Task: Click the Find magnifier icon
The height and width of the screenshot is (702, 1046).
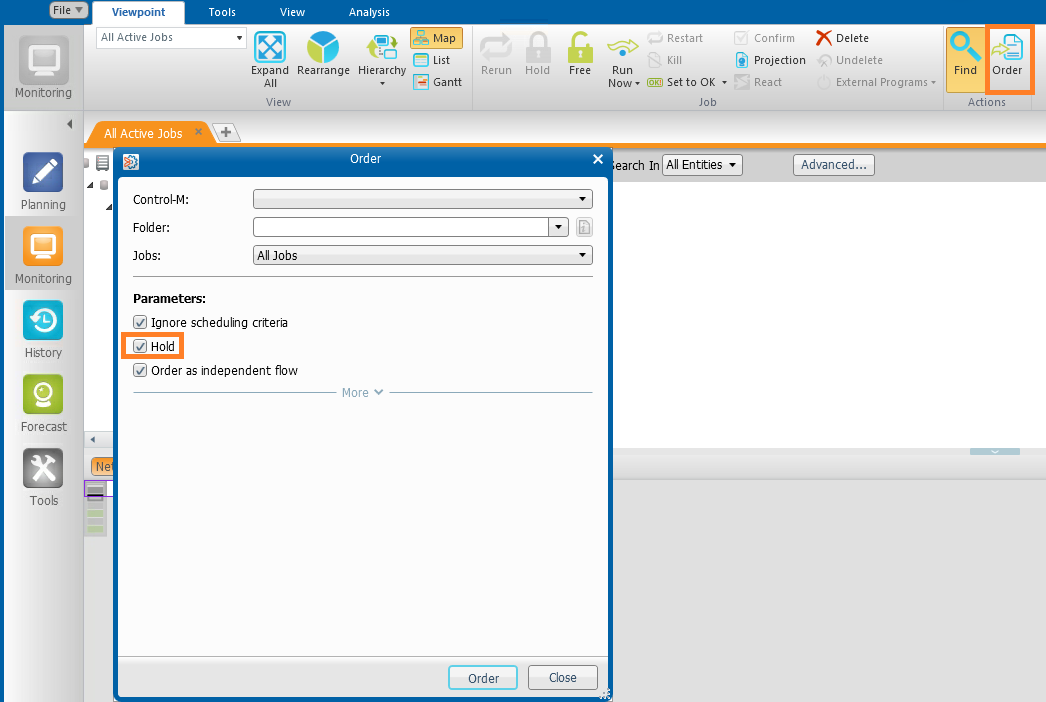Action: (965, 48)
